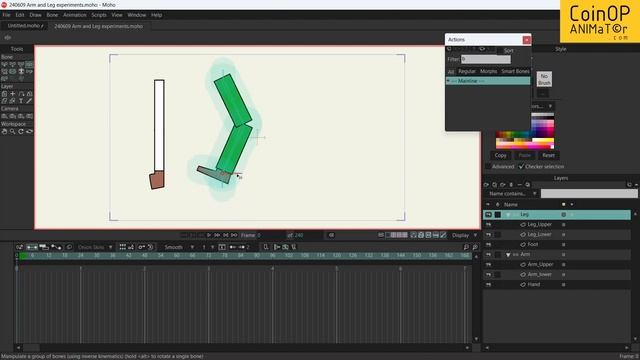This screenshot has width=640, height=360.
Task: Switch to the Untitled.moho document tab
Action: (25, 26)
